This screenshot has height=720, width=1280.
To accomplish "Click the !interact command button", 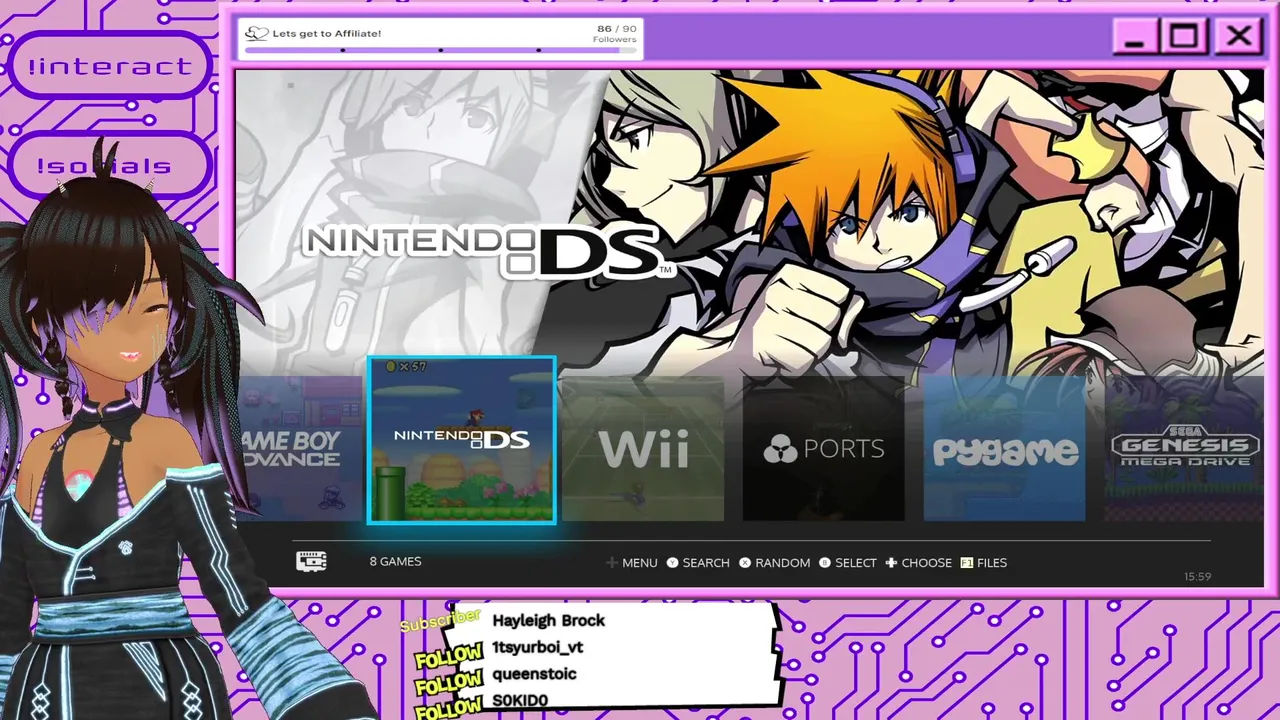I will click(110, 67).
